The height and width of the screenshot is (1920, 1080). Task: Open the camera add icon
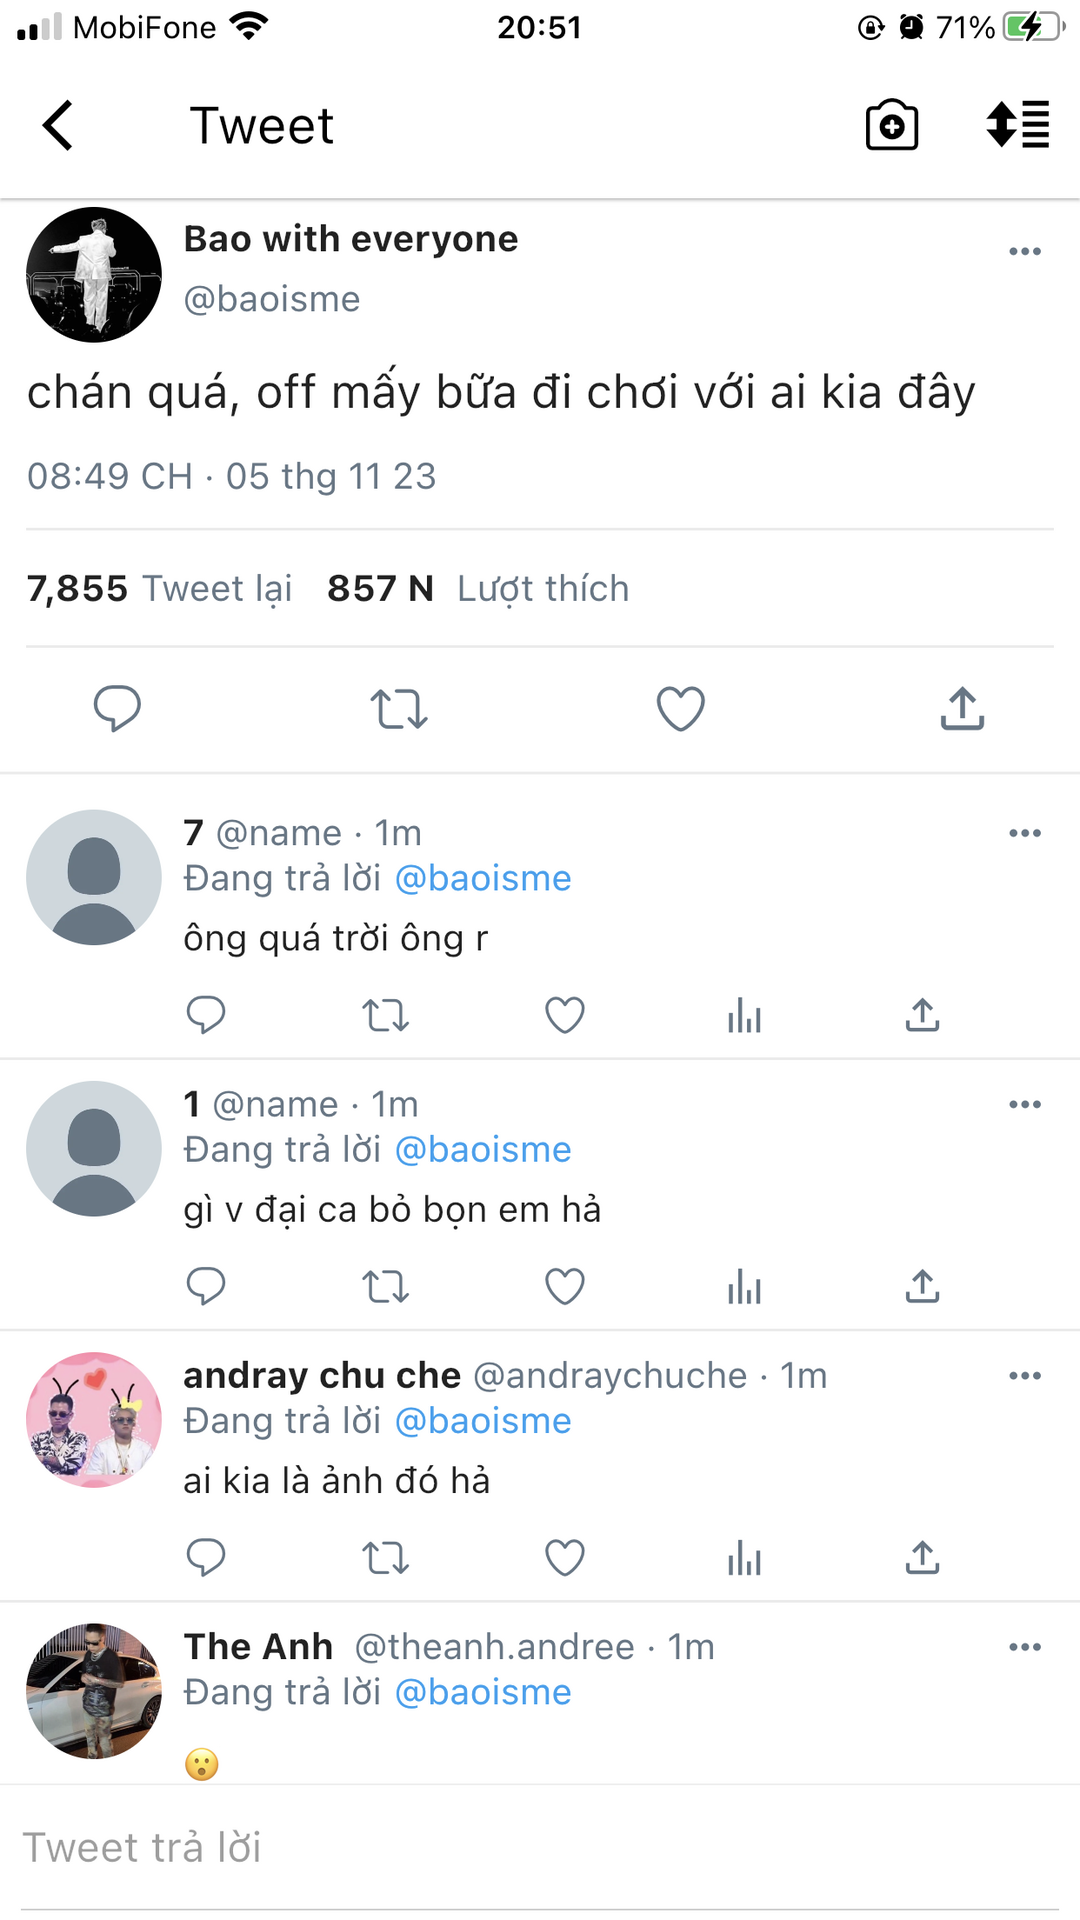click(891, 126)
